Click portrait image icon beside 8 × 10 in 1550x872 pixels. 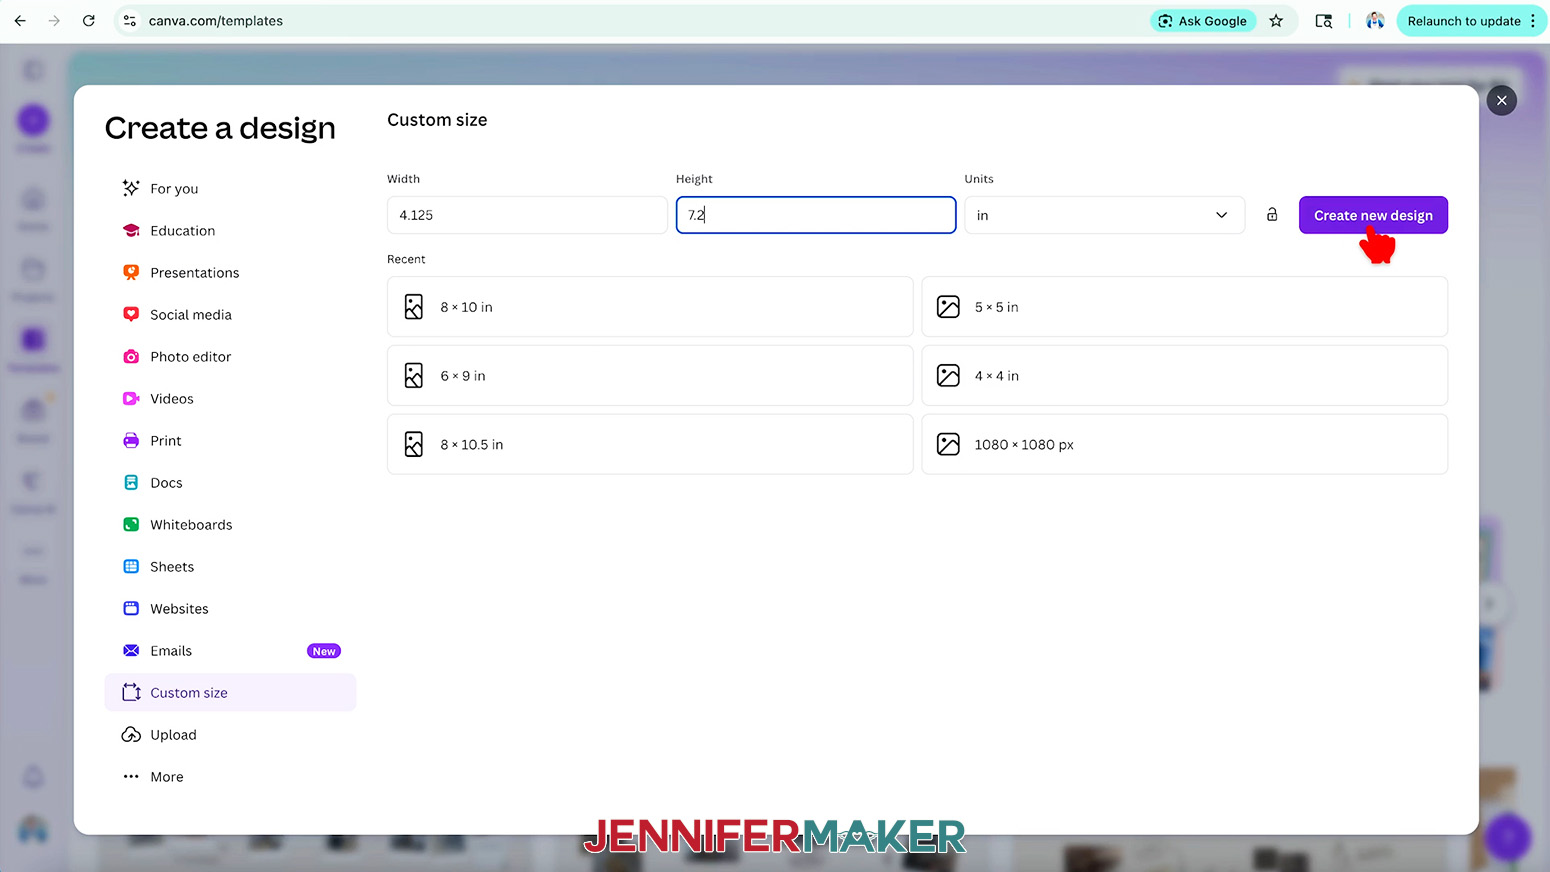[414, 307]
